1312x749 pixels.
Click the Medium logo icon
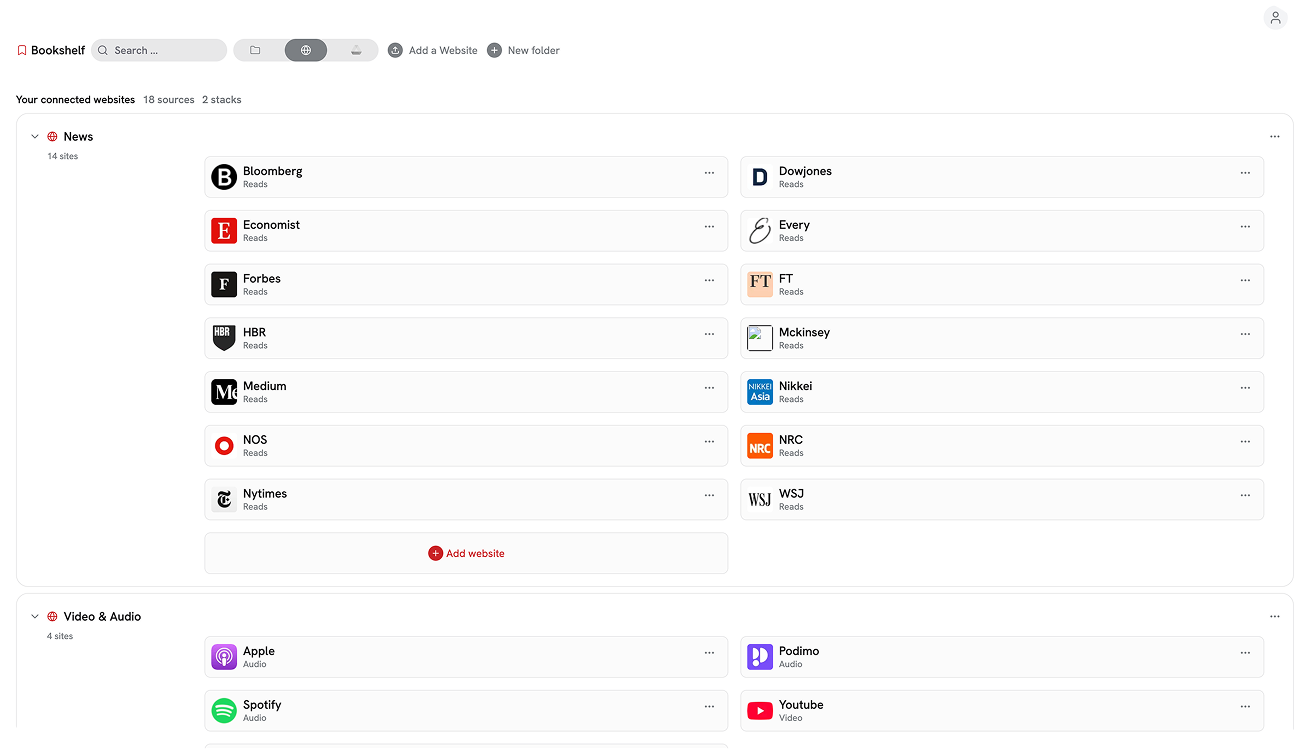(224, 392)
